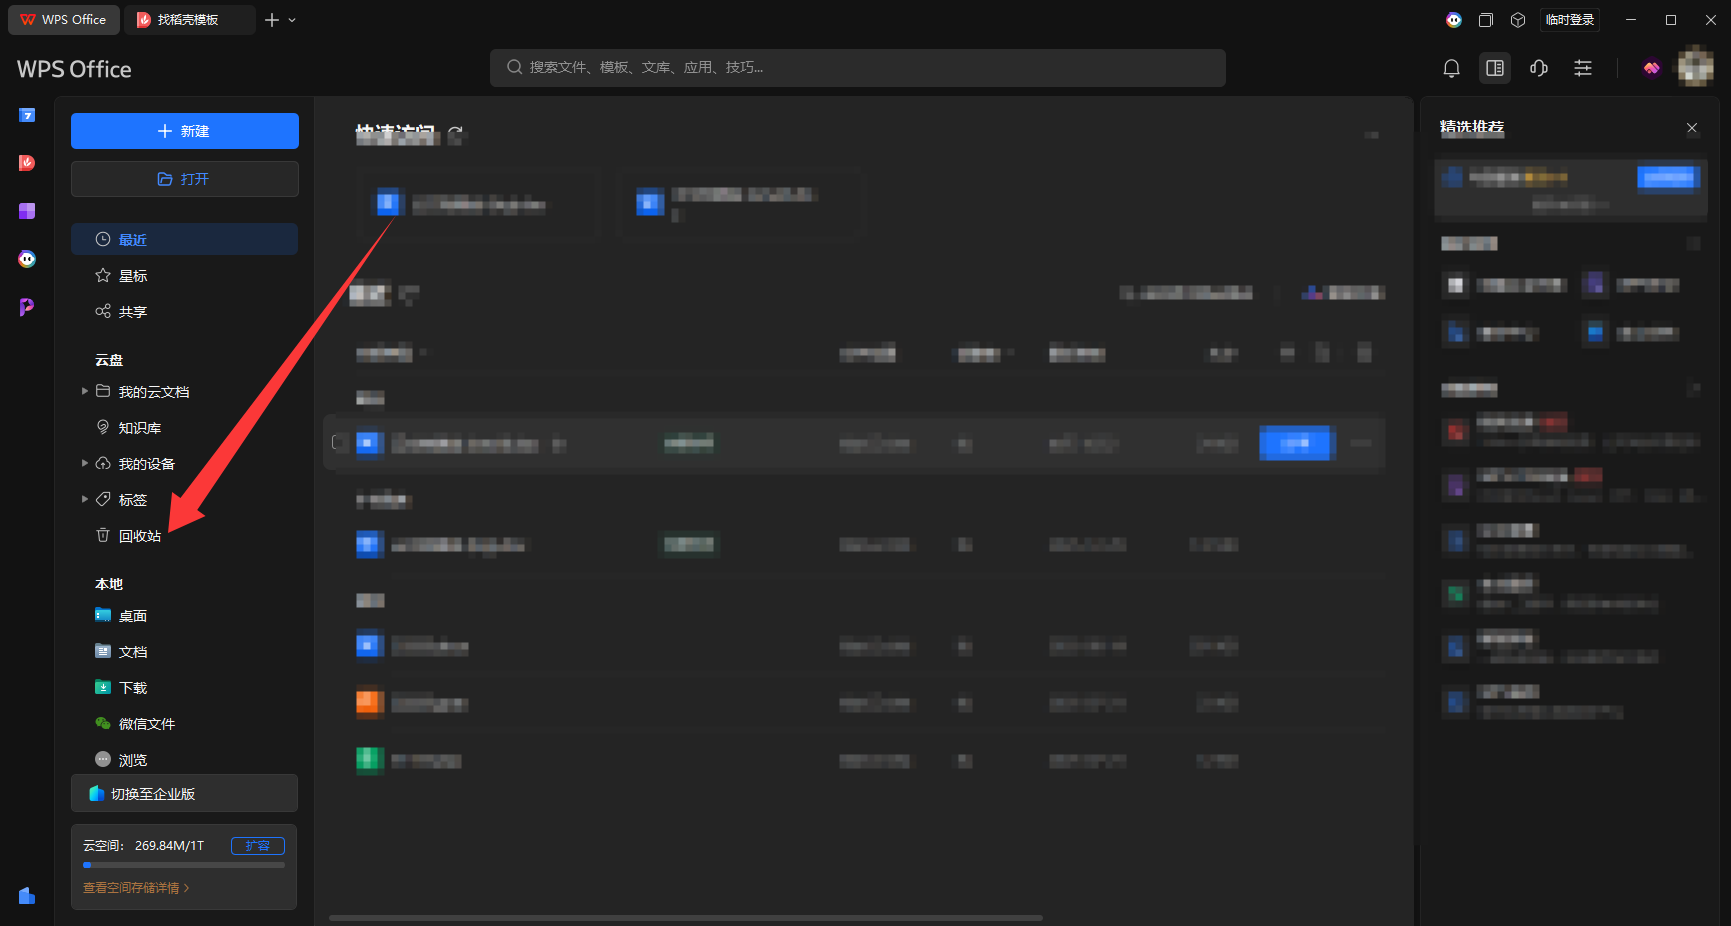Toggle the sidebar panel layout icon
1731x926 pixels.
(1495, 68)
